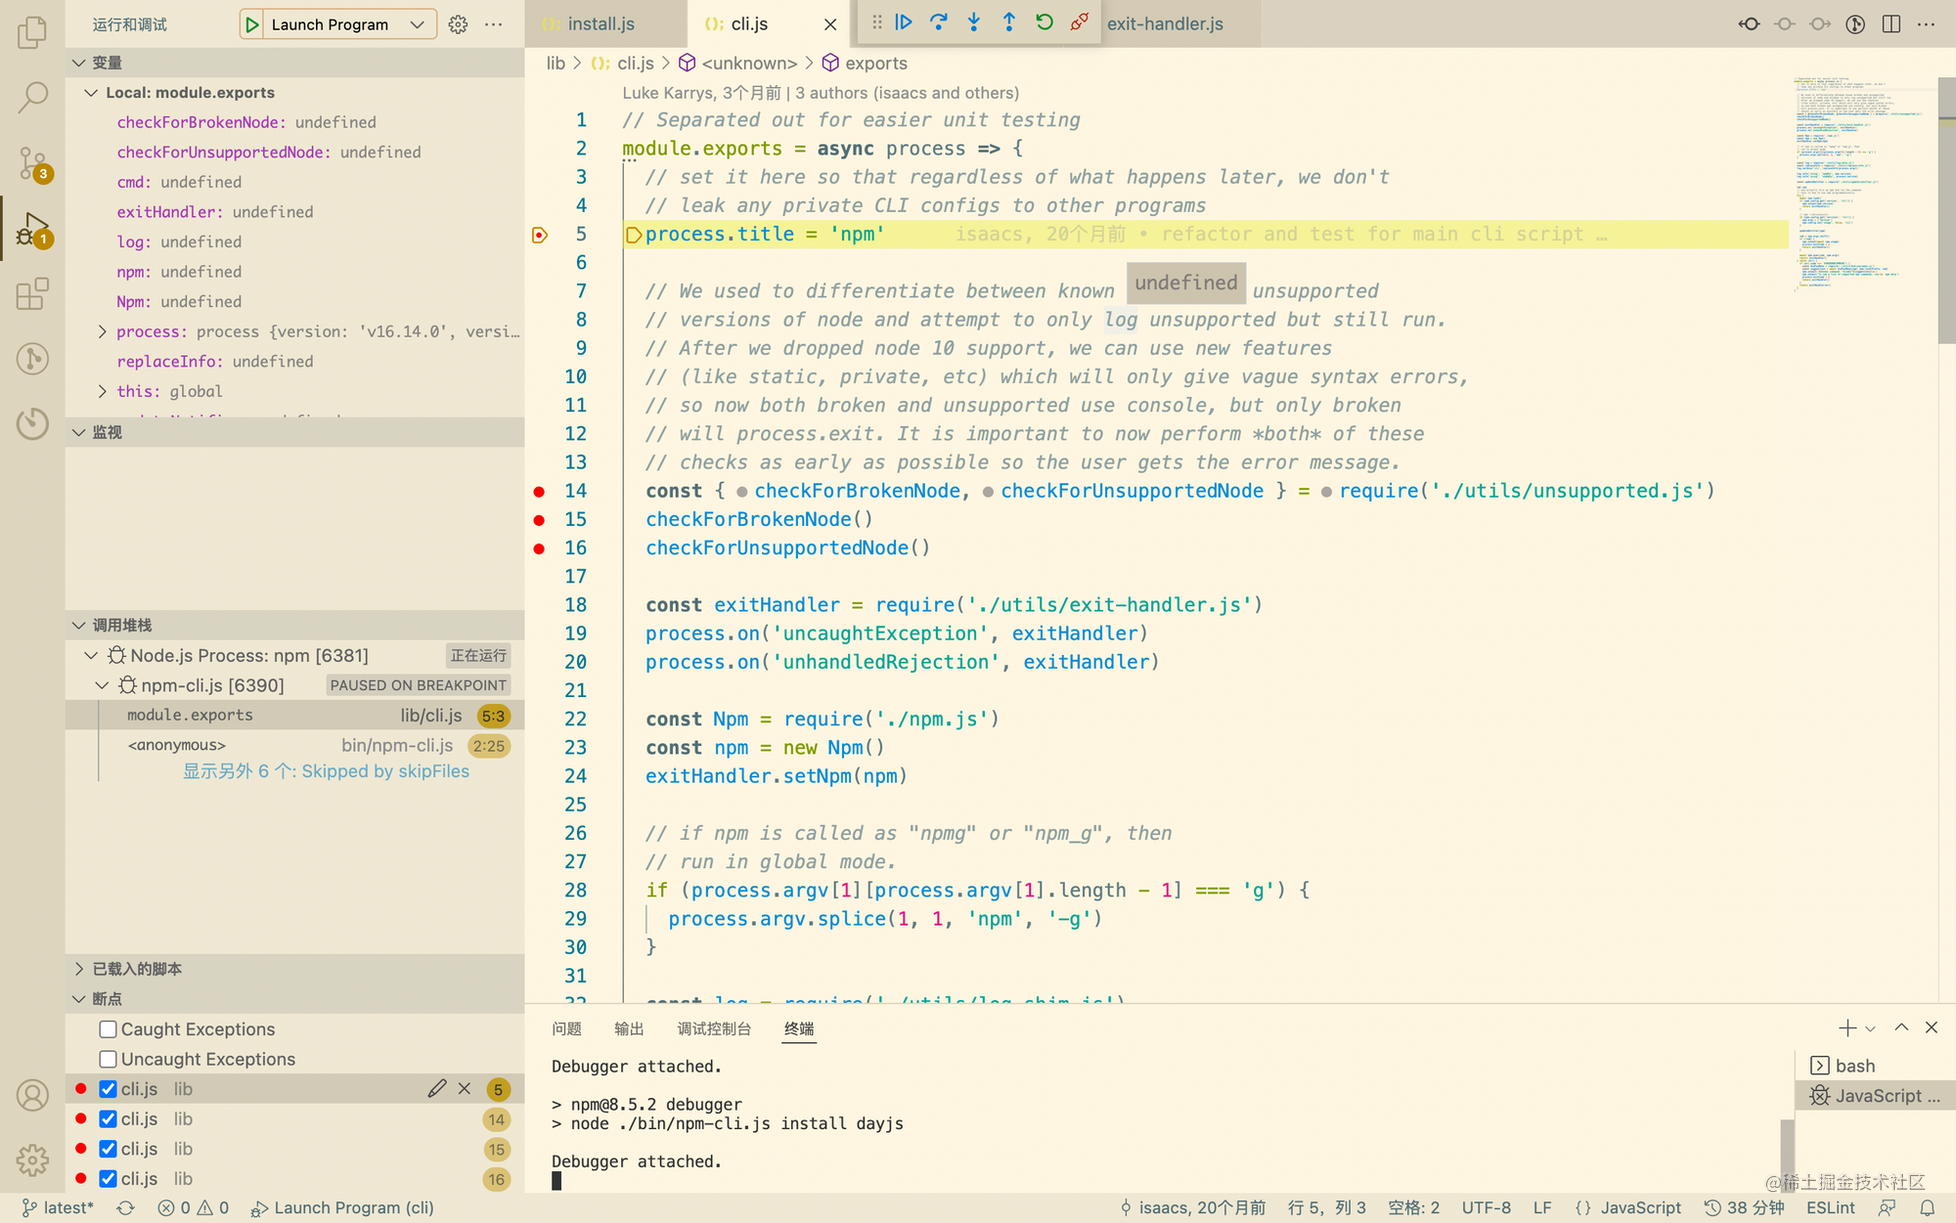Collapse the 断点 section
This screenshot has width=1956, height=1223.
[x=79, y=999]
